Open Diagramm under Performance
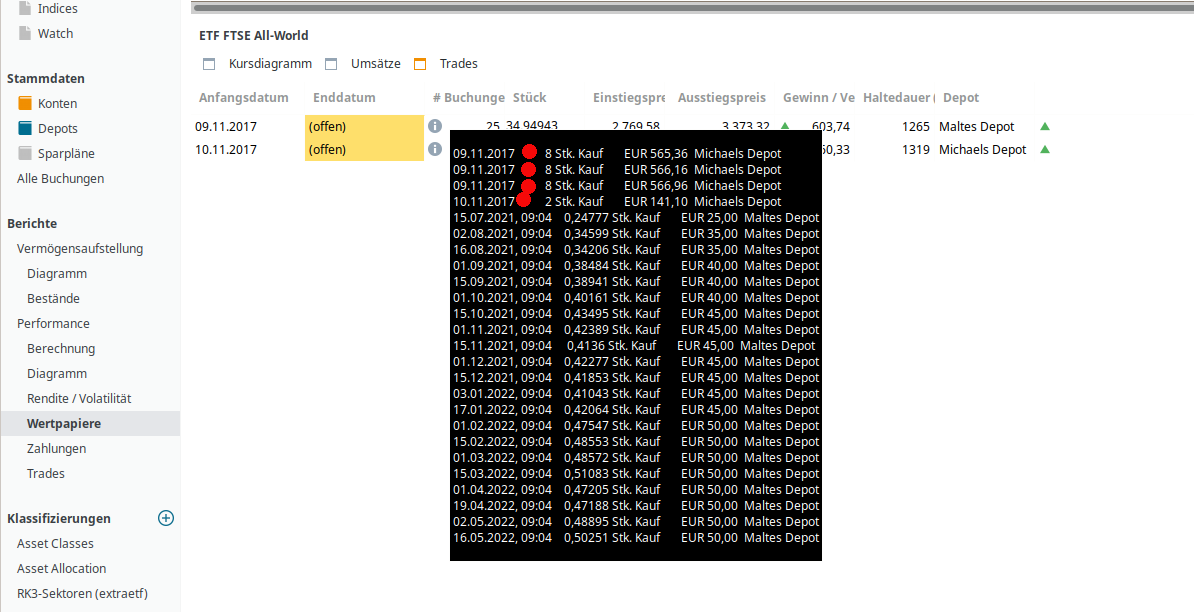 coord(56,374)
